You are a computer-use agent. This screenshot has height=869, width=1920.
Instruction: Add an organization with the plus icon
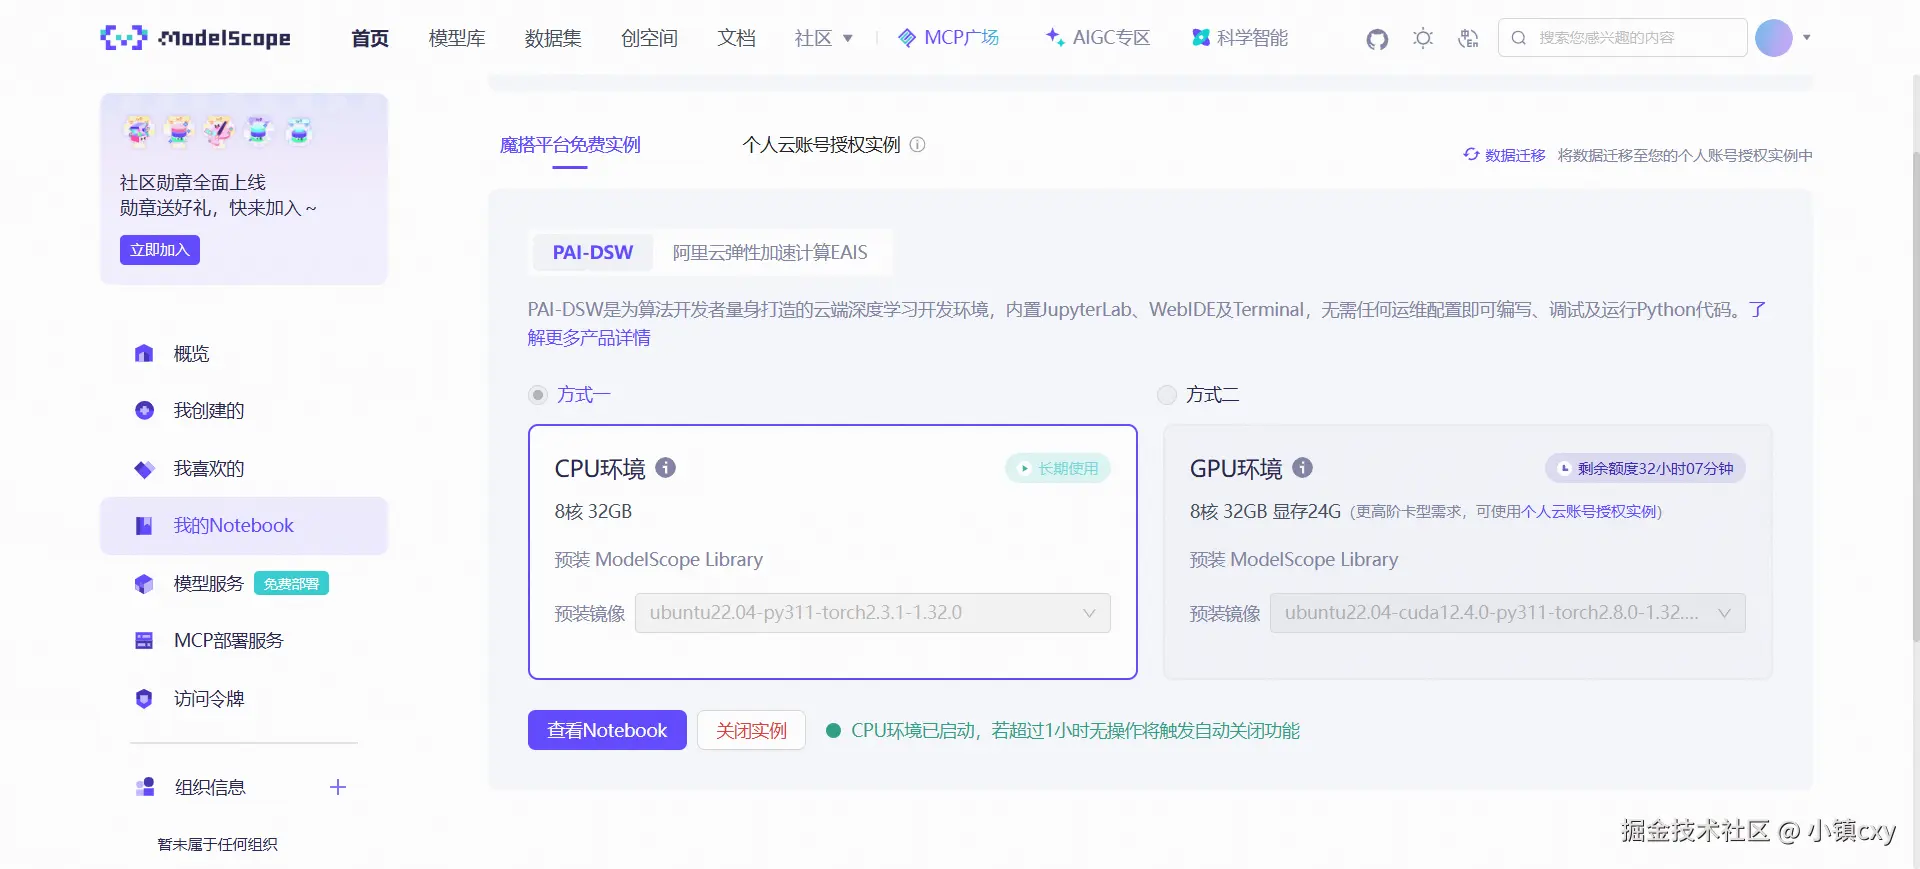(x=338, y=787)
